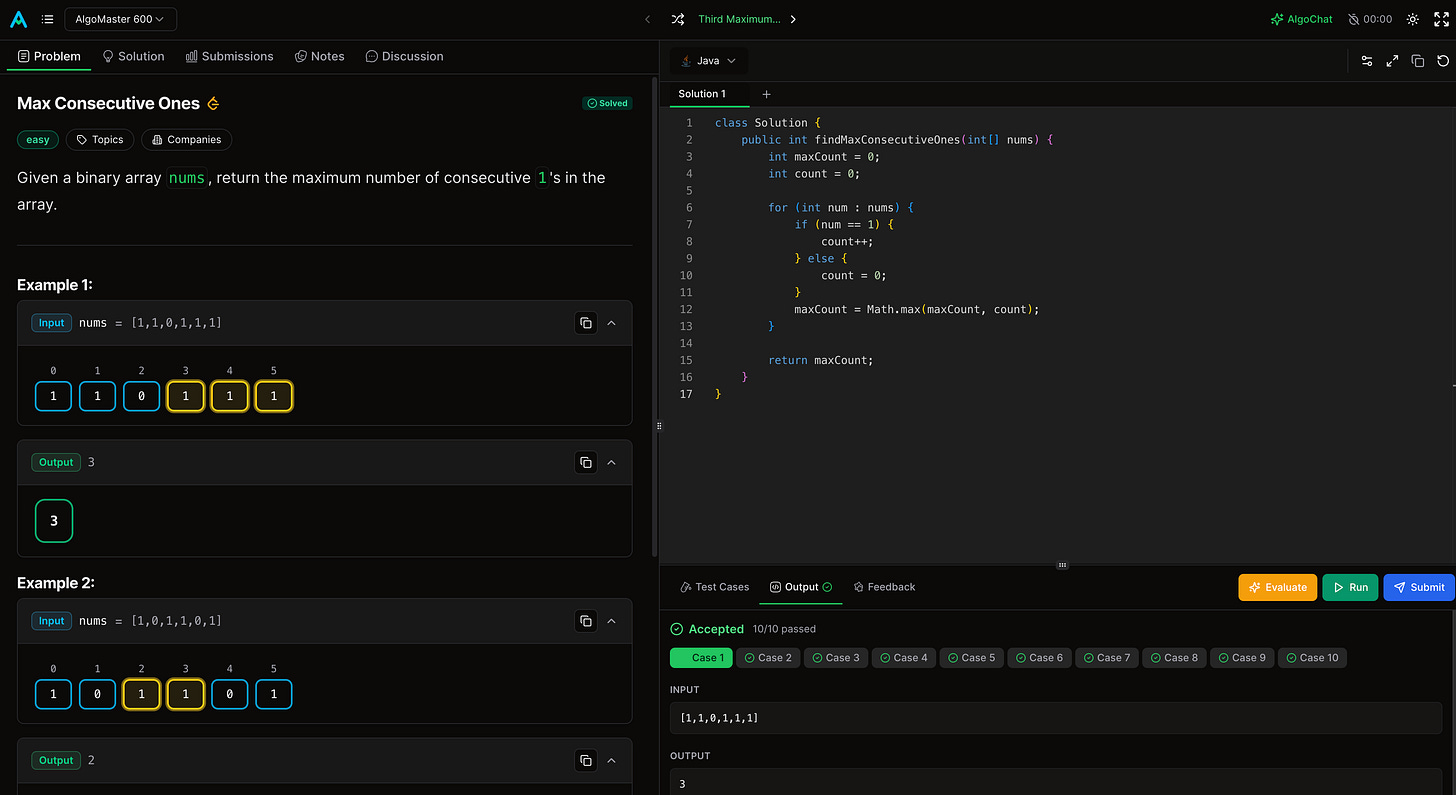Open AlgoChat assistant
Image resolution: width=1456 pixels, height=795 pixels.
[1301, 19]
